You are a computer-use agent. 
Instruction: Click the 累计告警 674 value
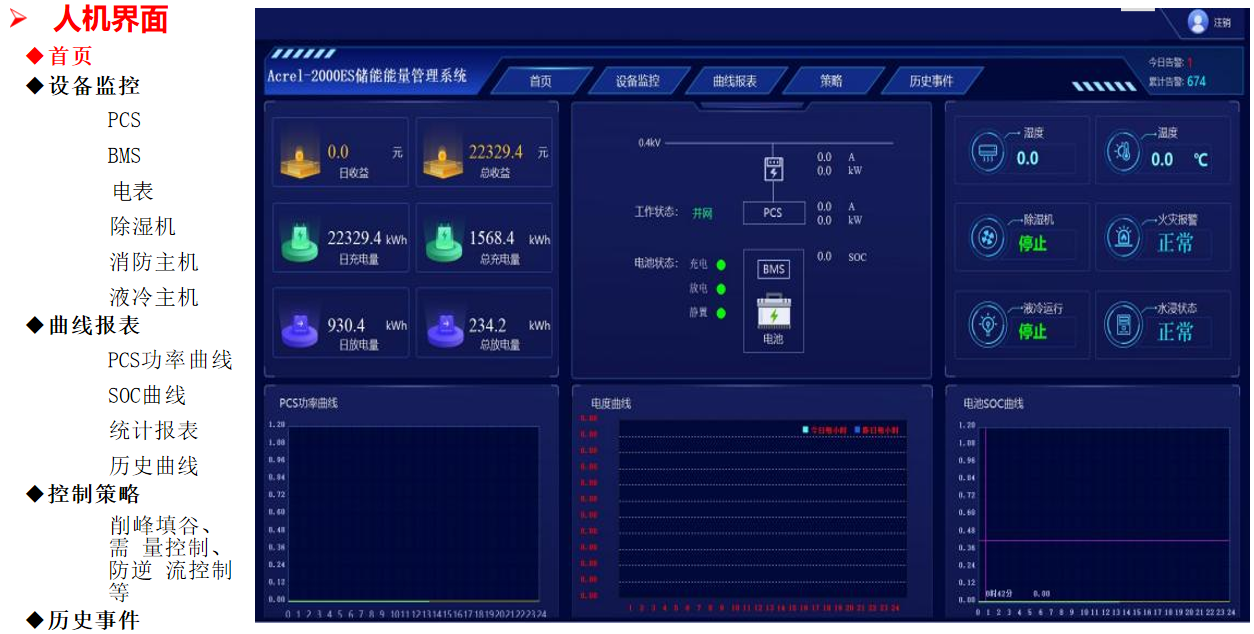click(x=1196, y=81)
